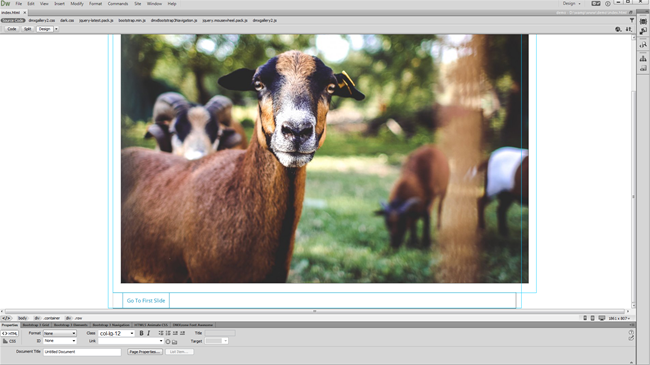The height and width of the screenshot is (365, 650).
Task: Click the related files filter funnel icon
Action: pos(632,20)
